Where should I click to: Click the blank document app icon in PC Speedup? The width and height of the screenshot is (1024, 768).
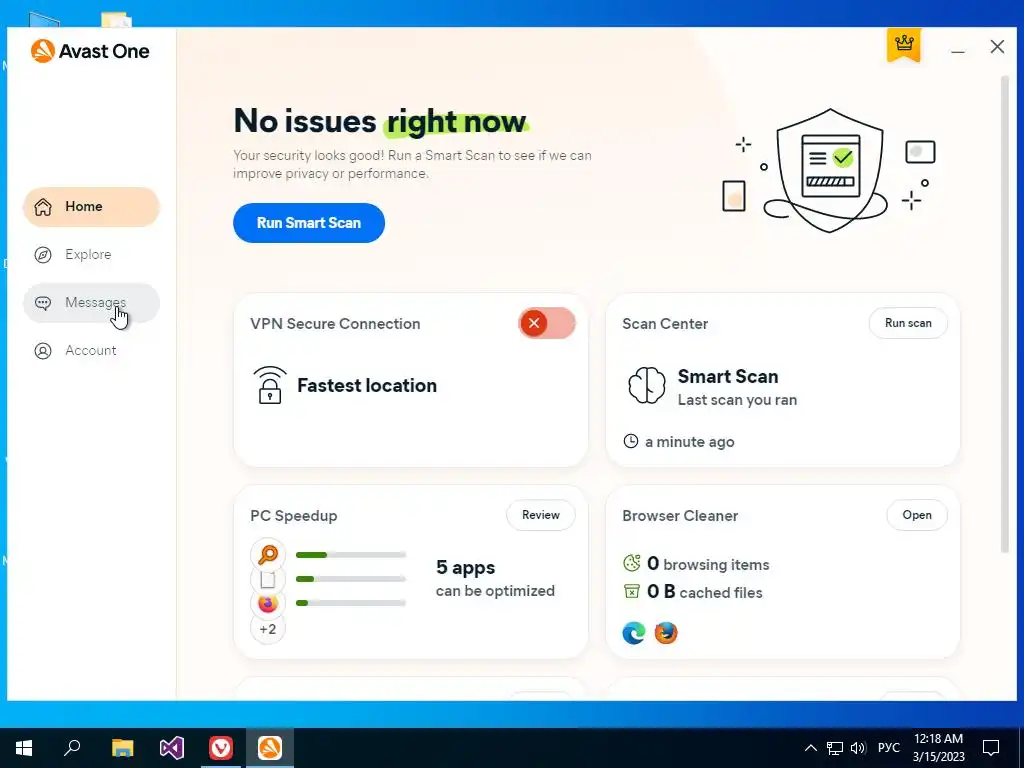pyautogui.click(x=268, y=580)
